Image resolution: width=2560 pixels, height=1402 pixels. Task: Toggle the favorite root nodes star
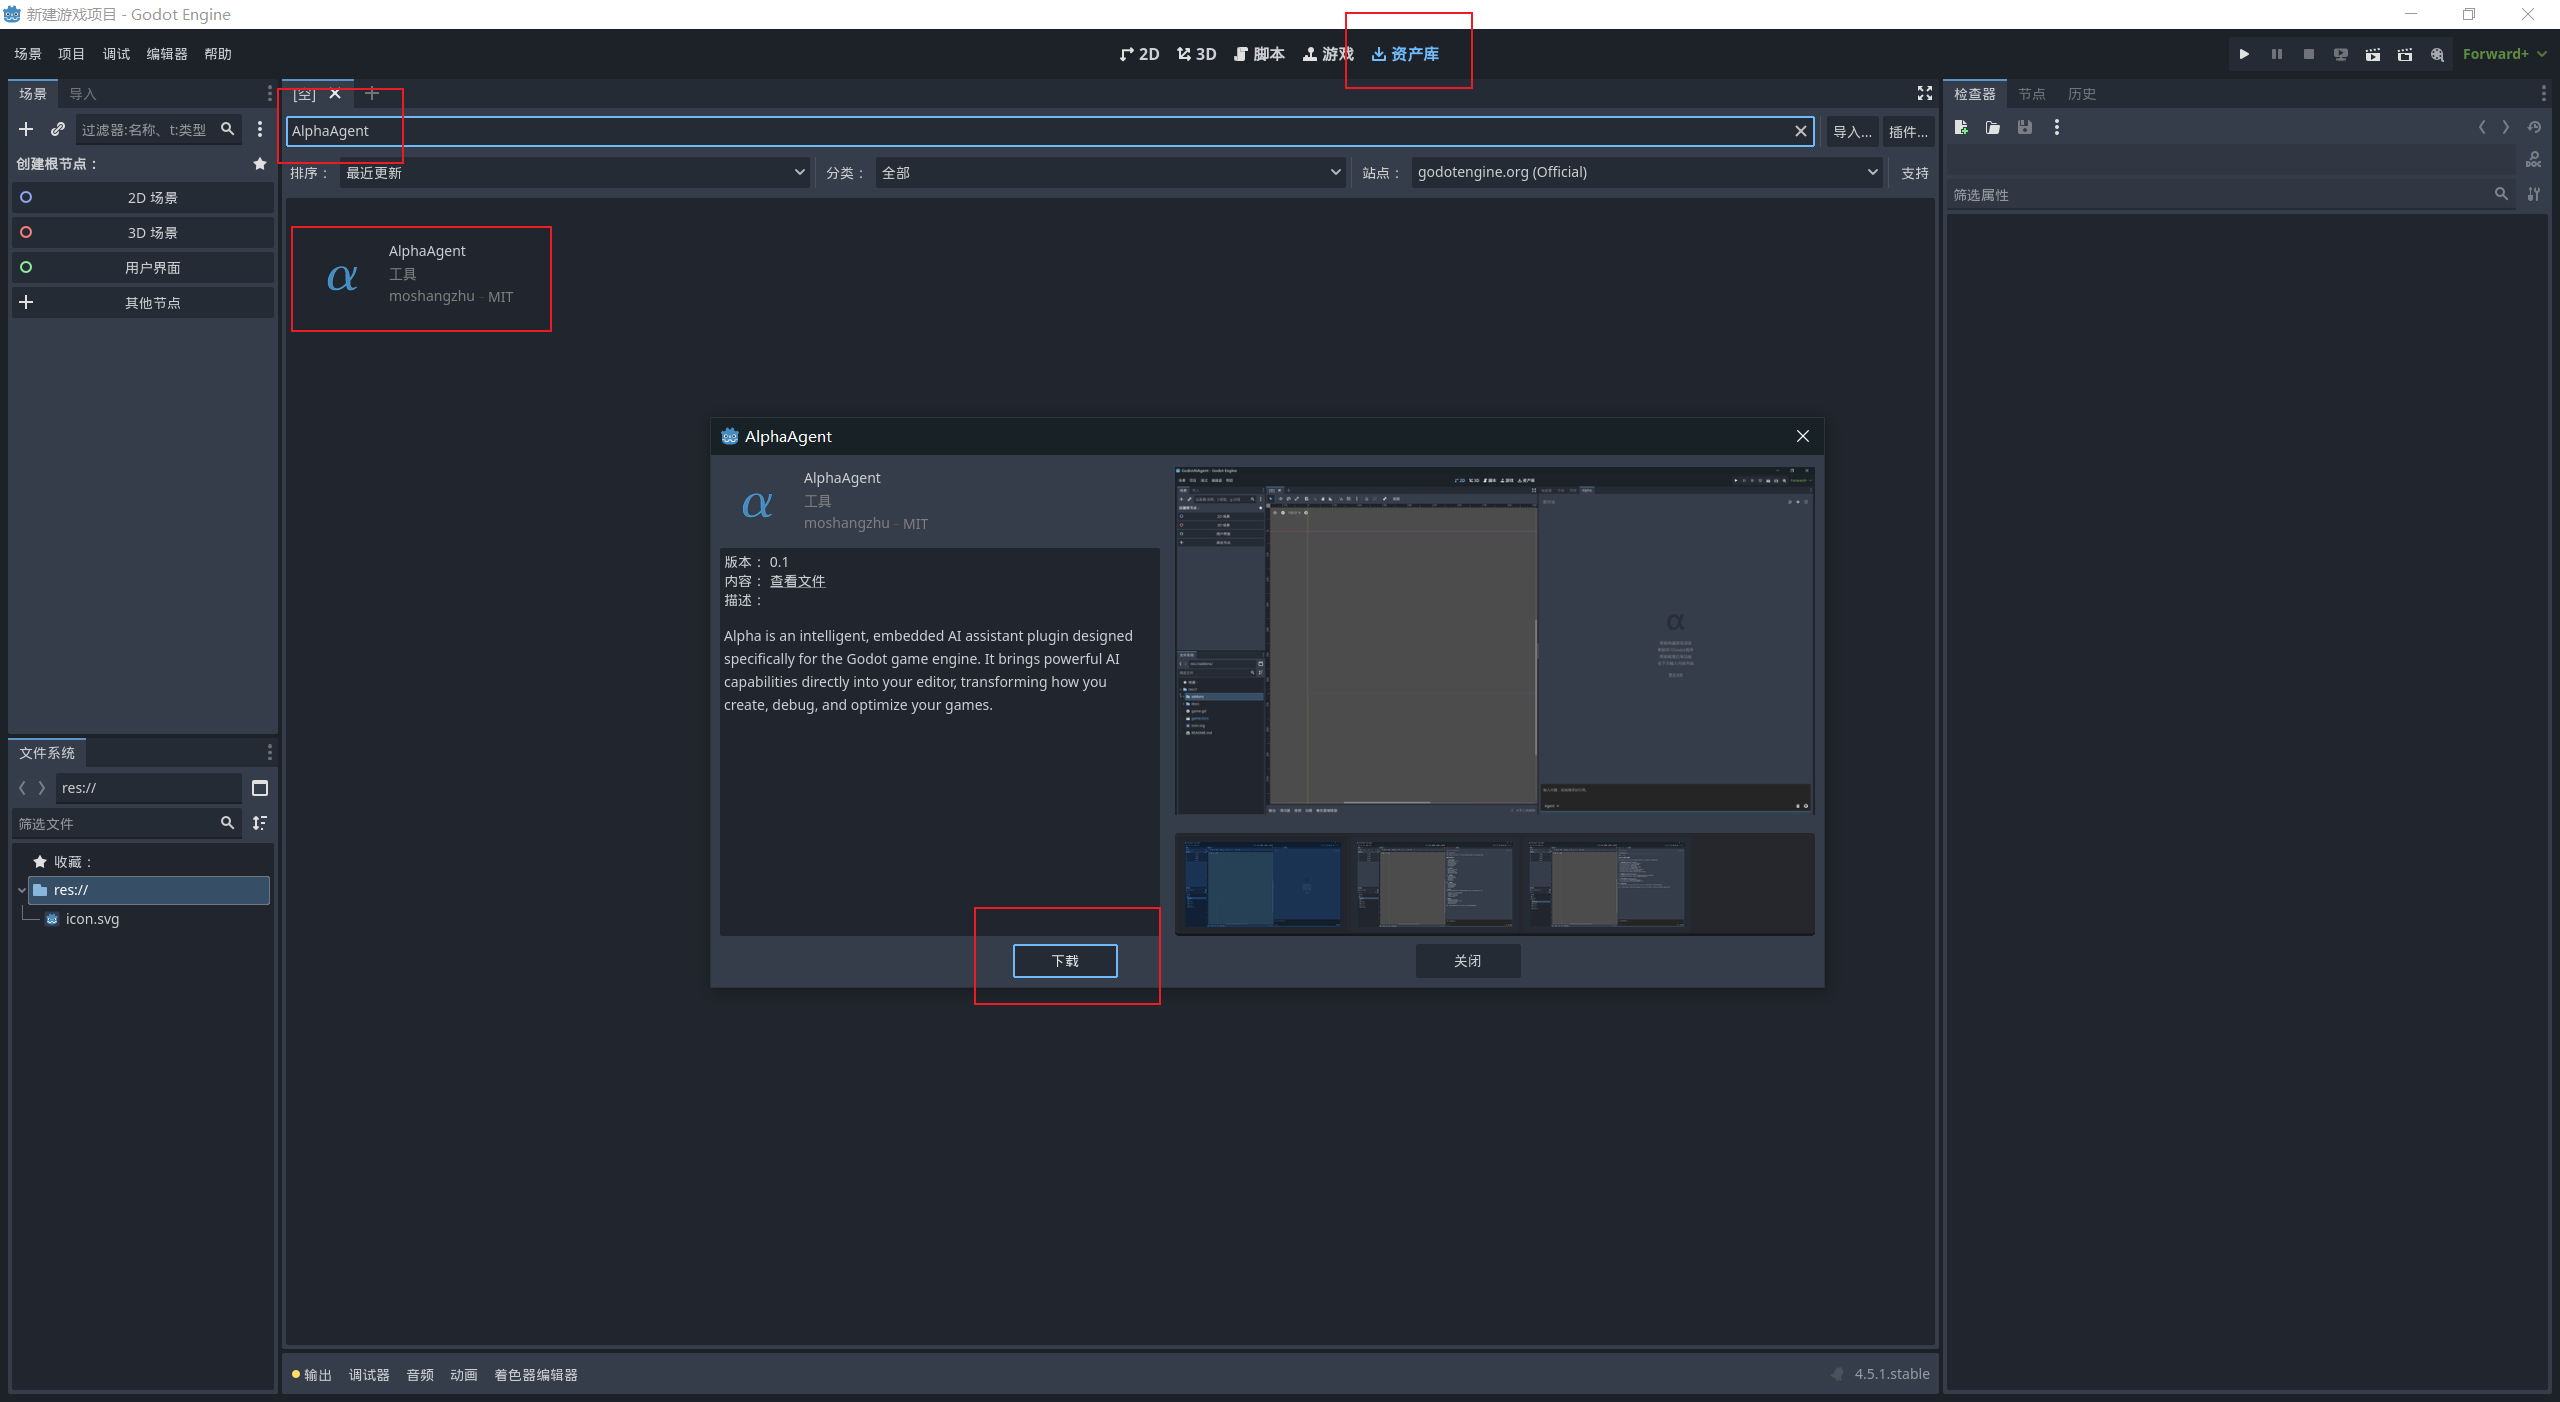(x=260, y=163)
